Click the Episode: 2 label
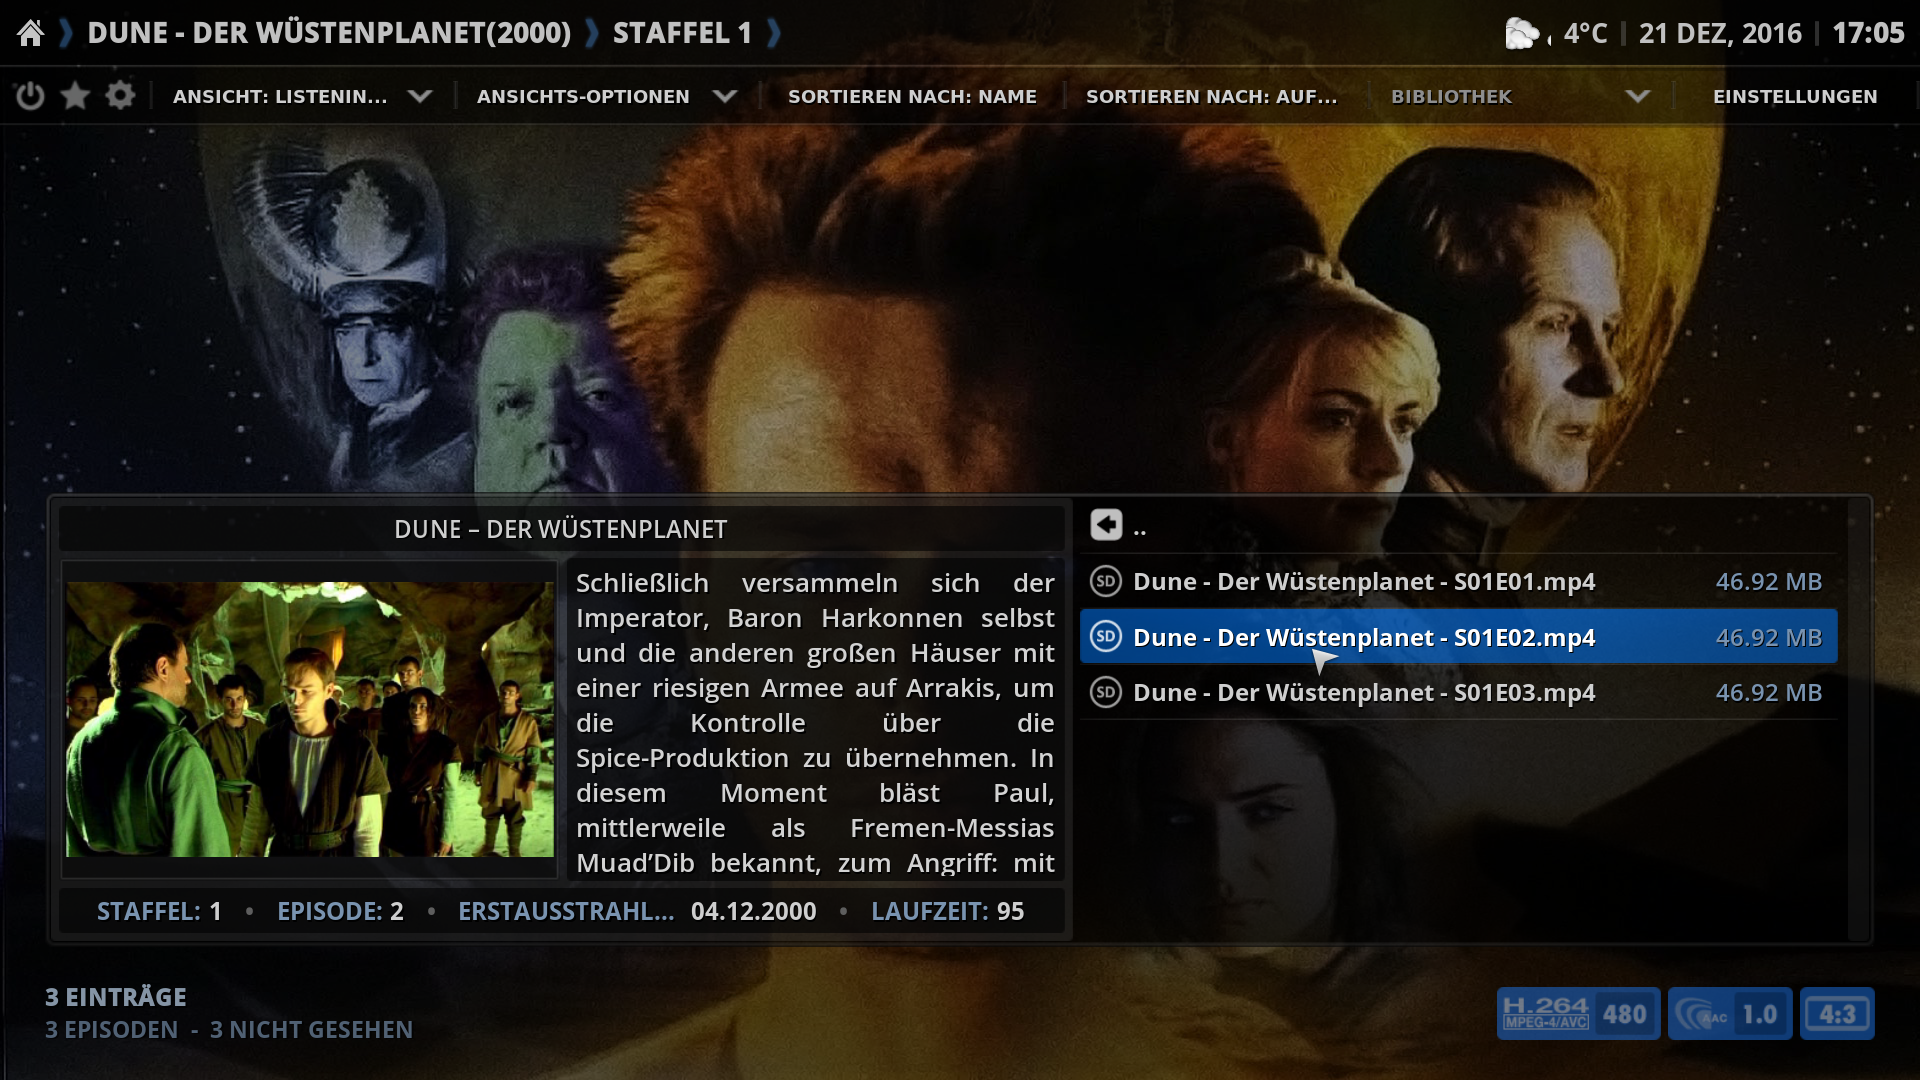Screen dimensions: 1920x1080 point(340,911)
